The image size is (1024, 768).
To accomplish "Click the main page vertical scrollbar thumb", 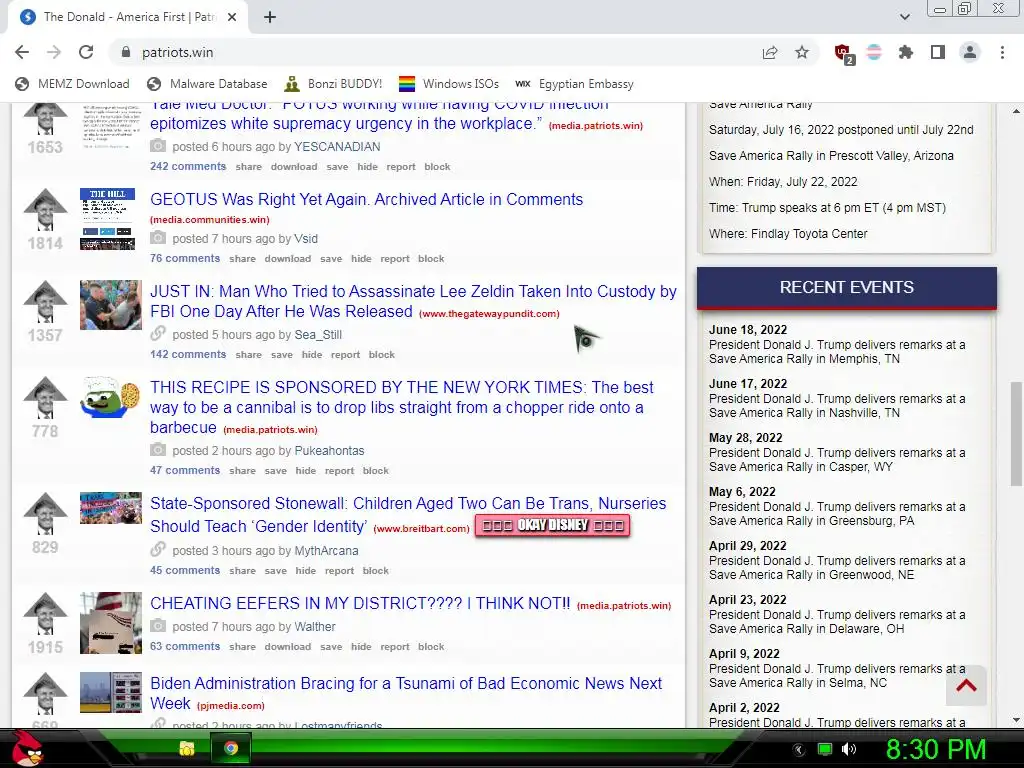I will pyautogui.click(x=1016, y=434).
